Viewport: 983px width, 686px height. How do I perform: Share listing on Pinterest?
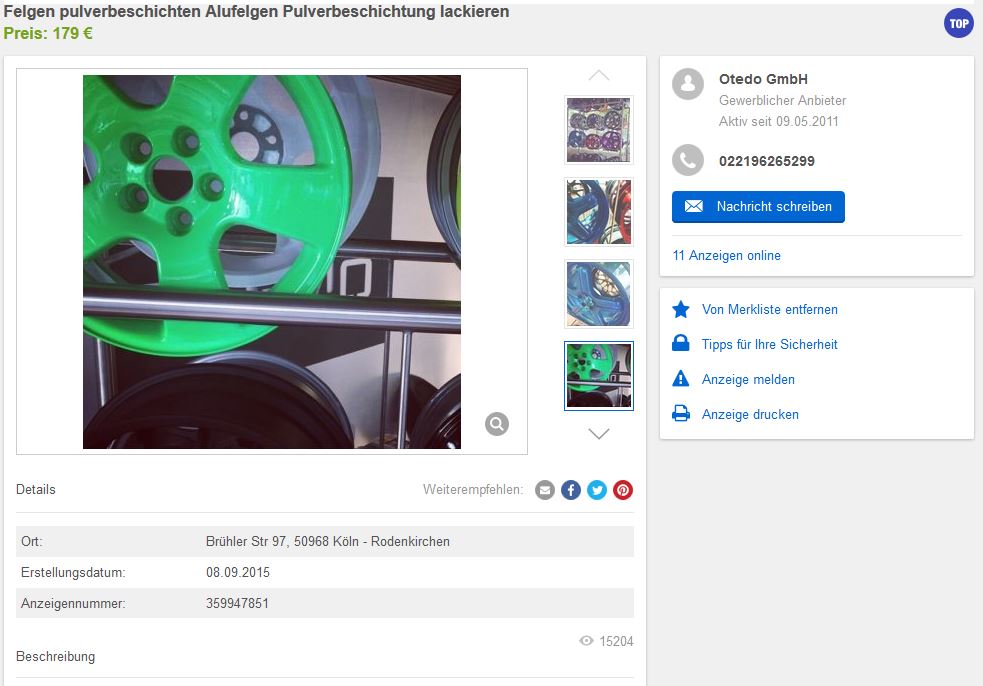(x=623, y=490)
